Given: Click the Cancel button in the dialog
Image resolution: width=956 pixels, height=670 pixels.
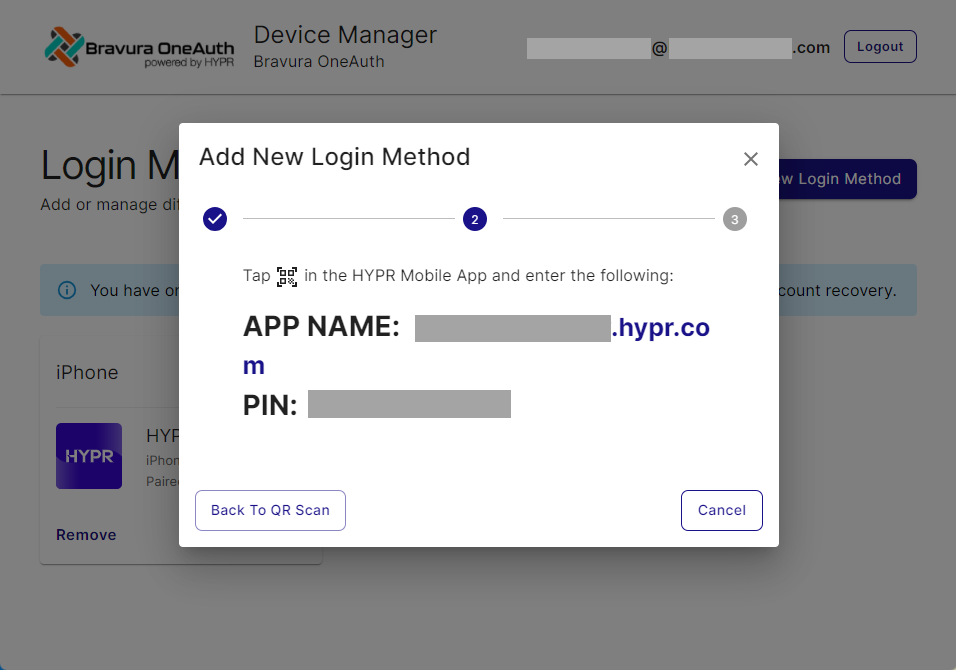Looking at the screenshot, I should 721,510.
